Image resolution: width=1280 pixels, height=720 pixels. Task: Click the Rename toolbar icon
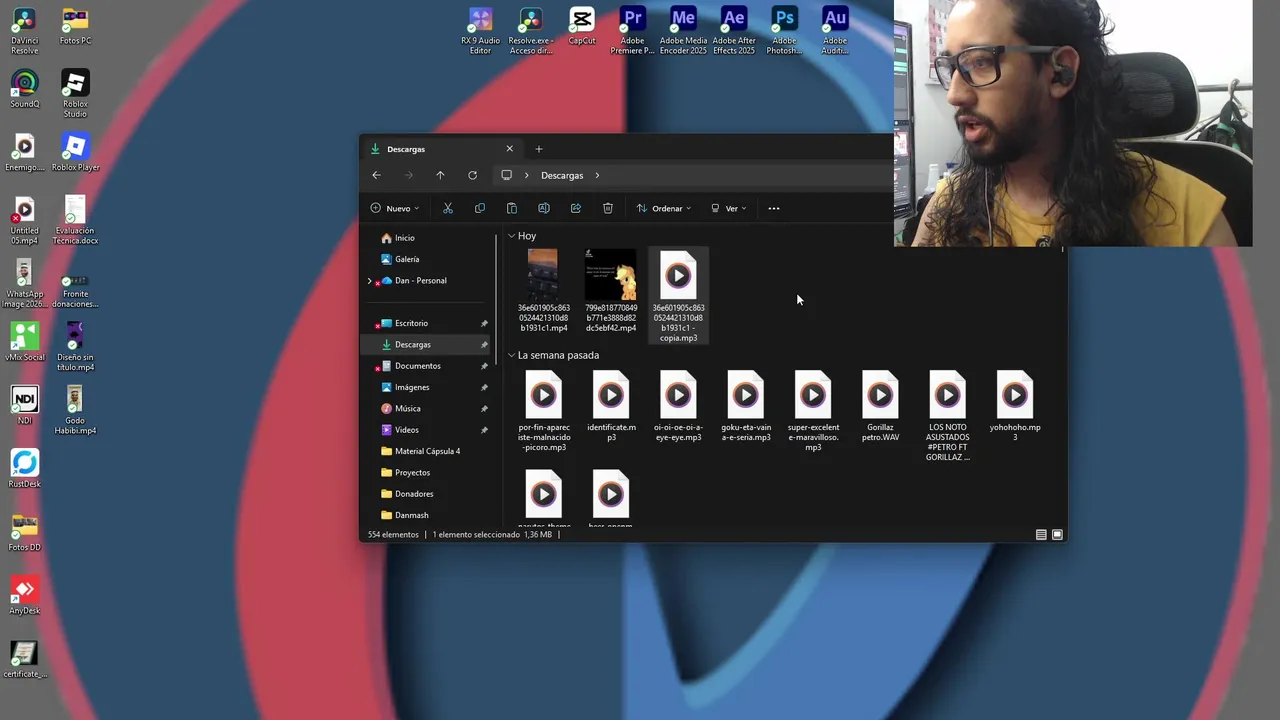544,208
